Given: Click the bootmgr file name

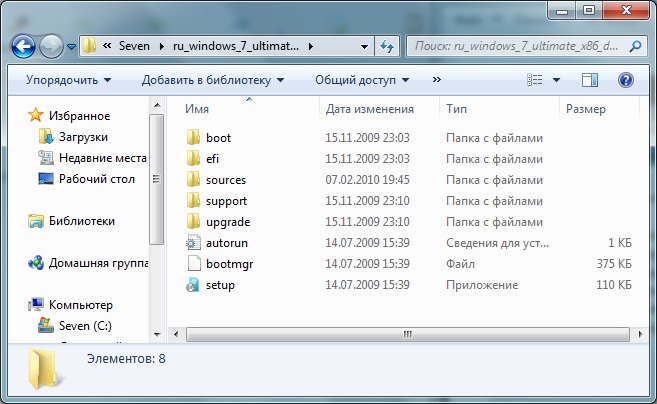Looking at the screenshot, I should click(x=230, y=264).
